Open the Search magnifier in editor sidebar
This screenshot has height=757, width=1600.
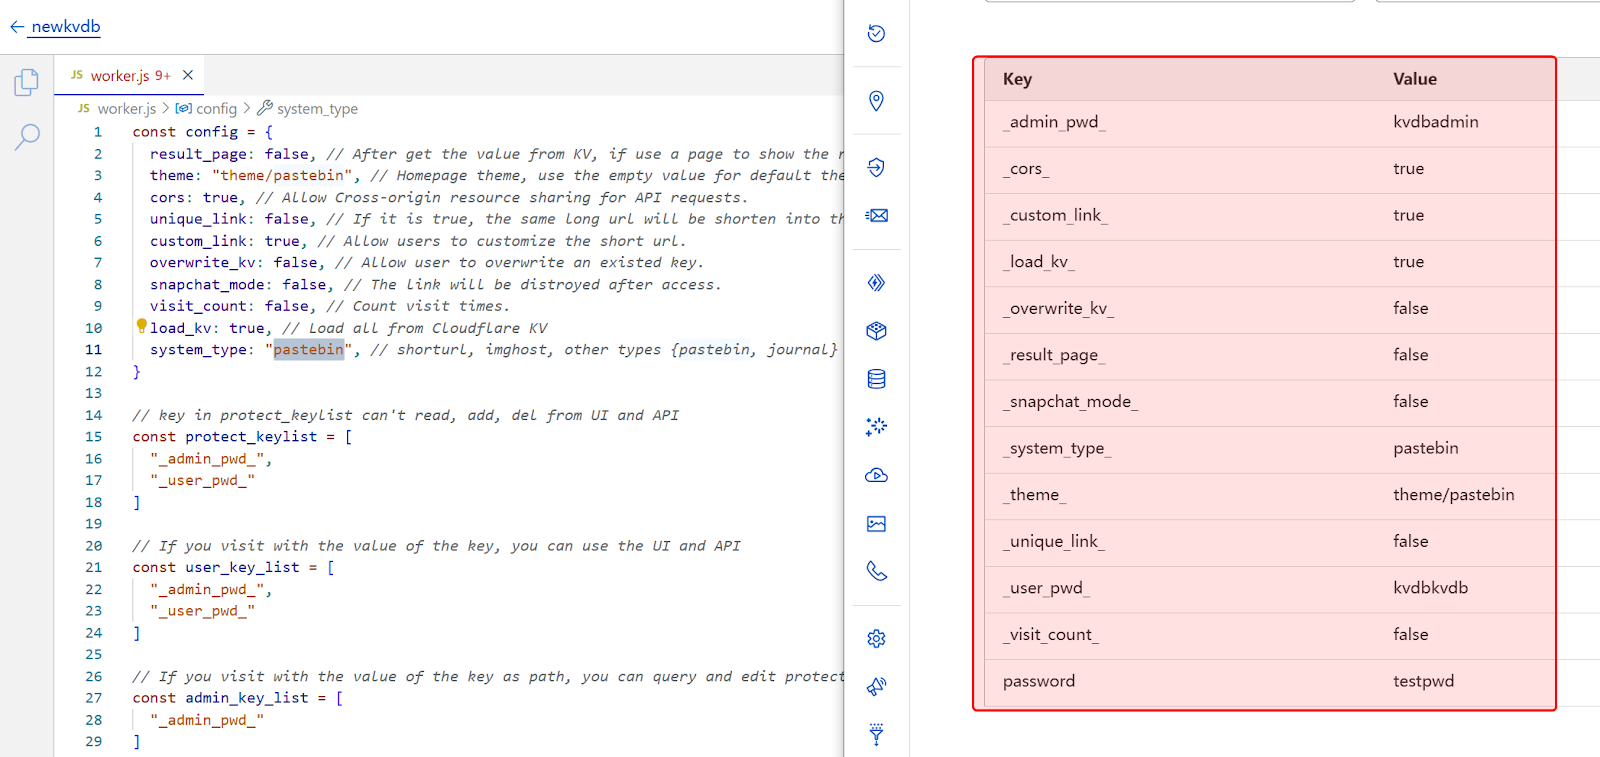pos(27,136)
